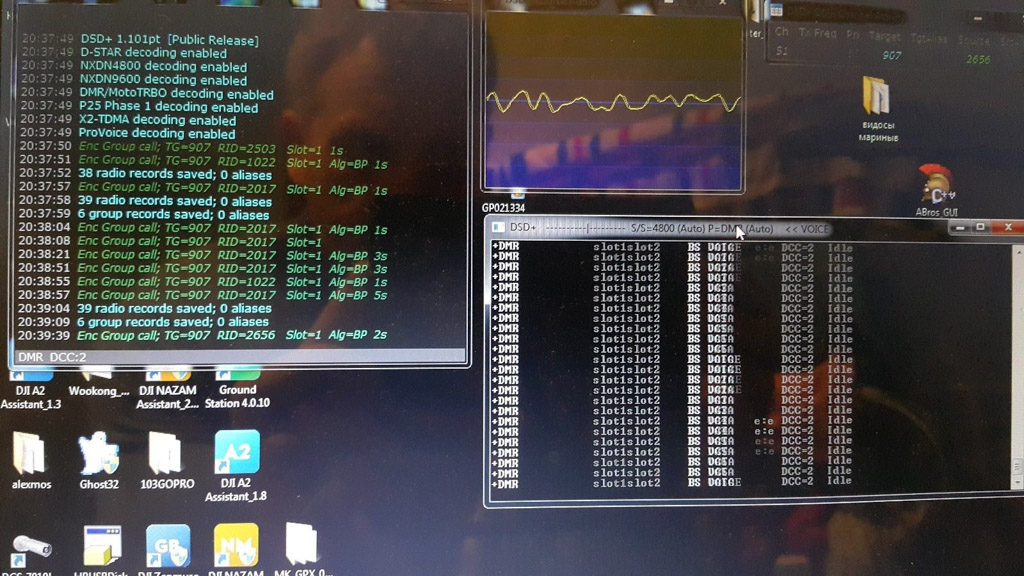Image resolution: width=1024 pixels, height=576 pixels.
Task: Open DSD+ console window system menu icon
Action: click(498, 227)
